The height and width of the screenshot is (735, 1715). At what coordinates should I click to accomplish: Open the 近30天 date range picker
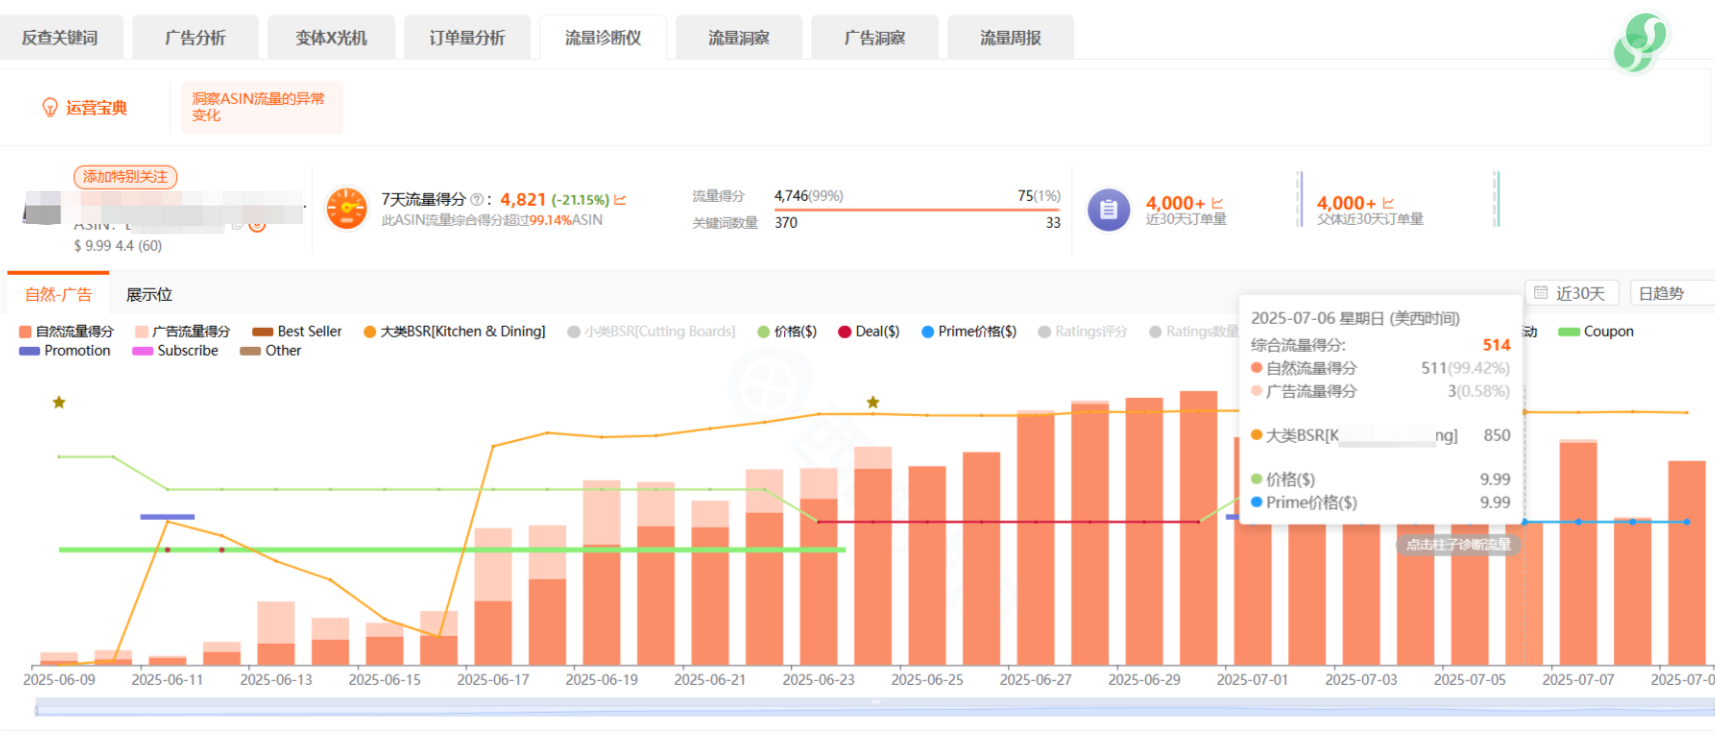point(1571,293)
